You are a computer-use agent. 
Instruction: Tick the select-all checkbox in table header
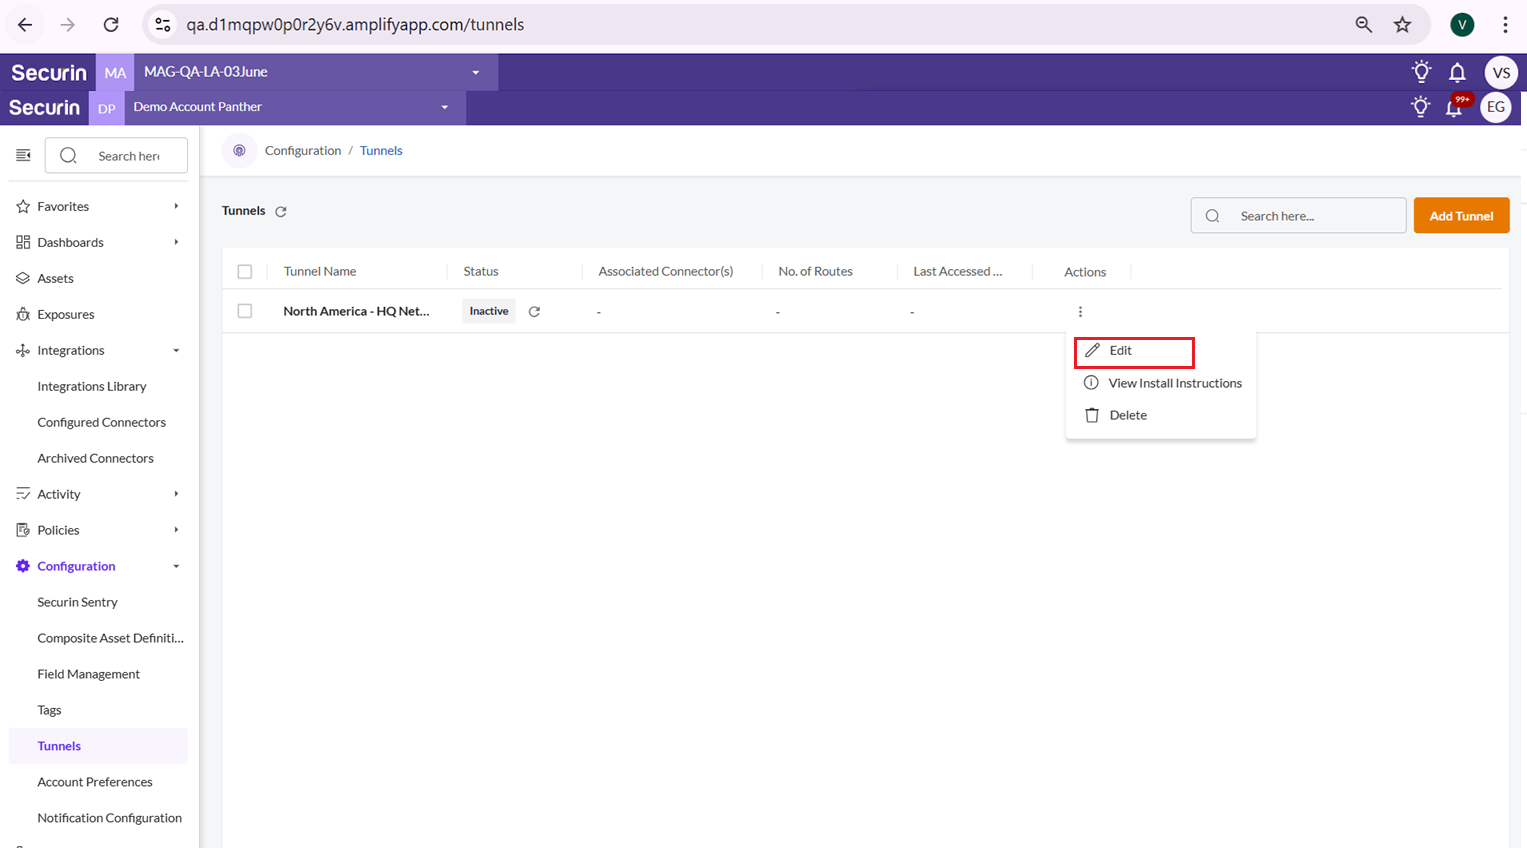(x=245, y=271)
